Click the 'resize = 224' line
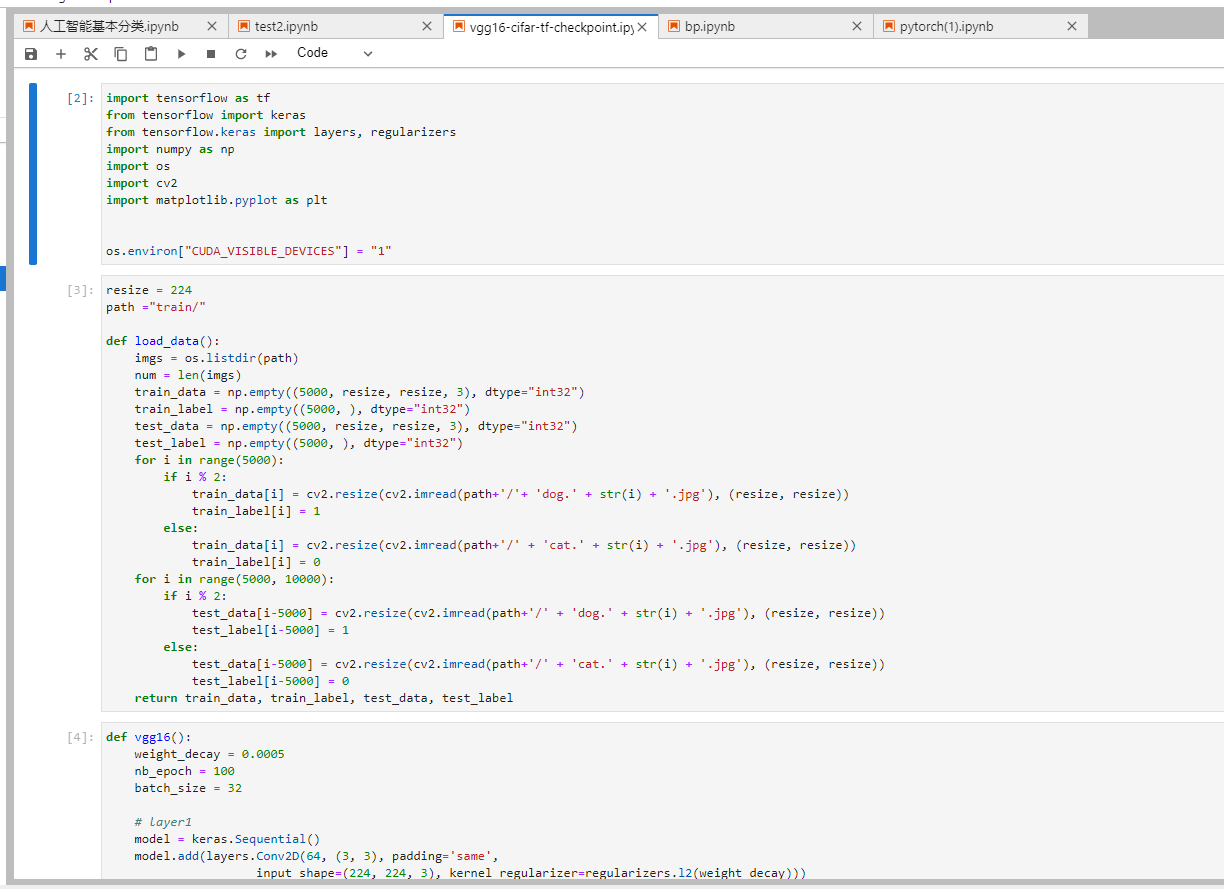 pos(149,290)
